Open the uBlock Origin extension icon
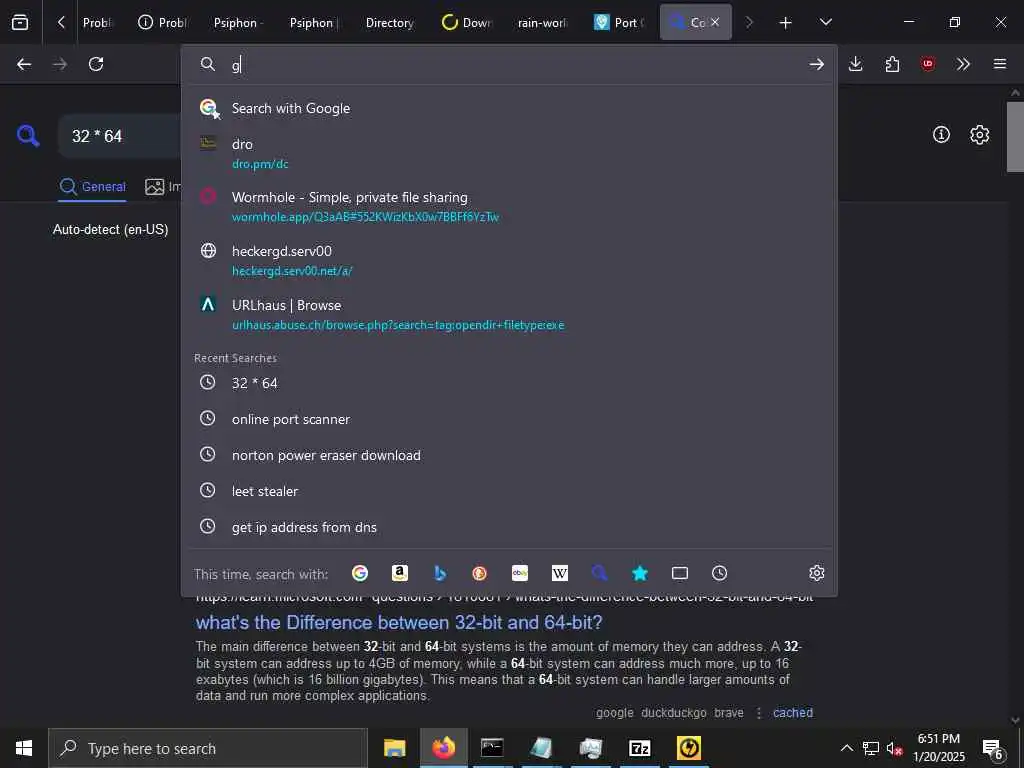 (x=928, y=64)
